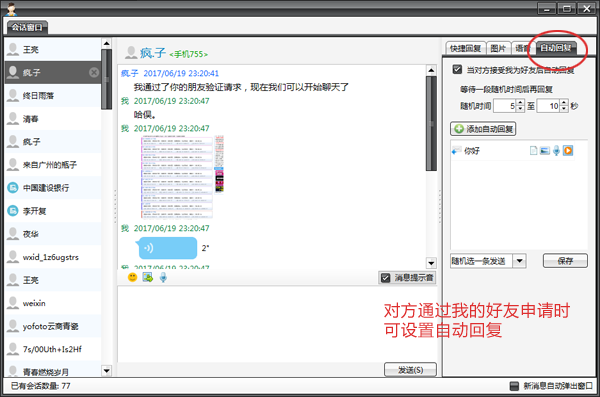Click orange play icon in 你好 row
This screenshot has height=397, width=600.
(x=568, y=150)
